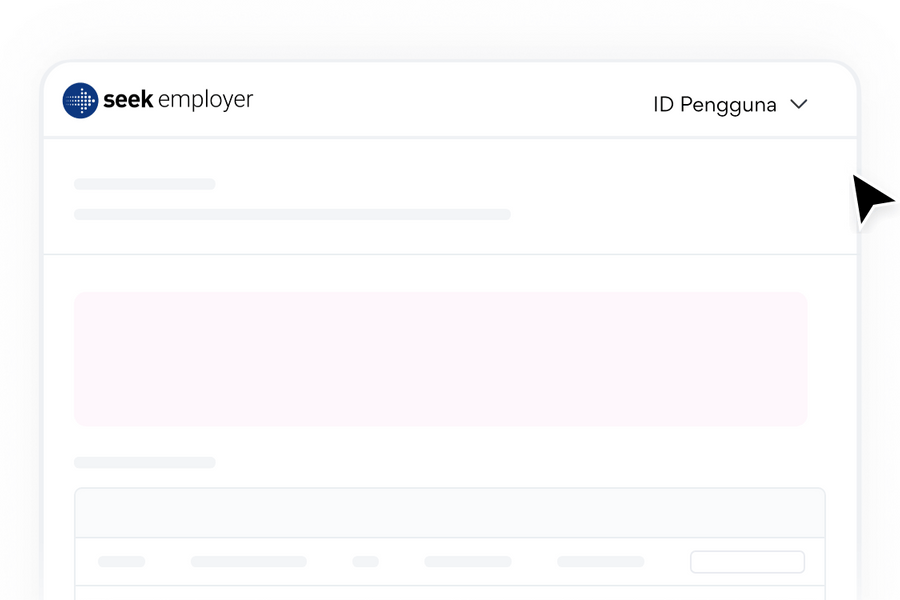Select the short page title placeholder bar
The image size is (900, 600).
145,184
